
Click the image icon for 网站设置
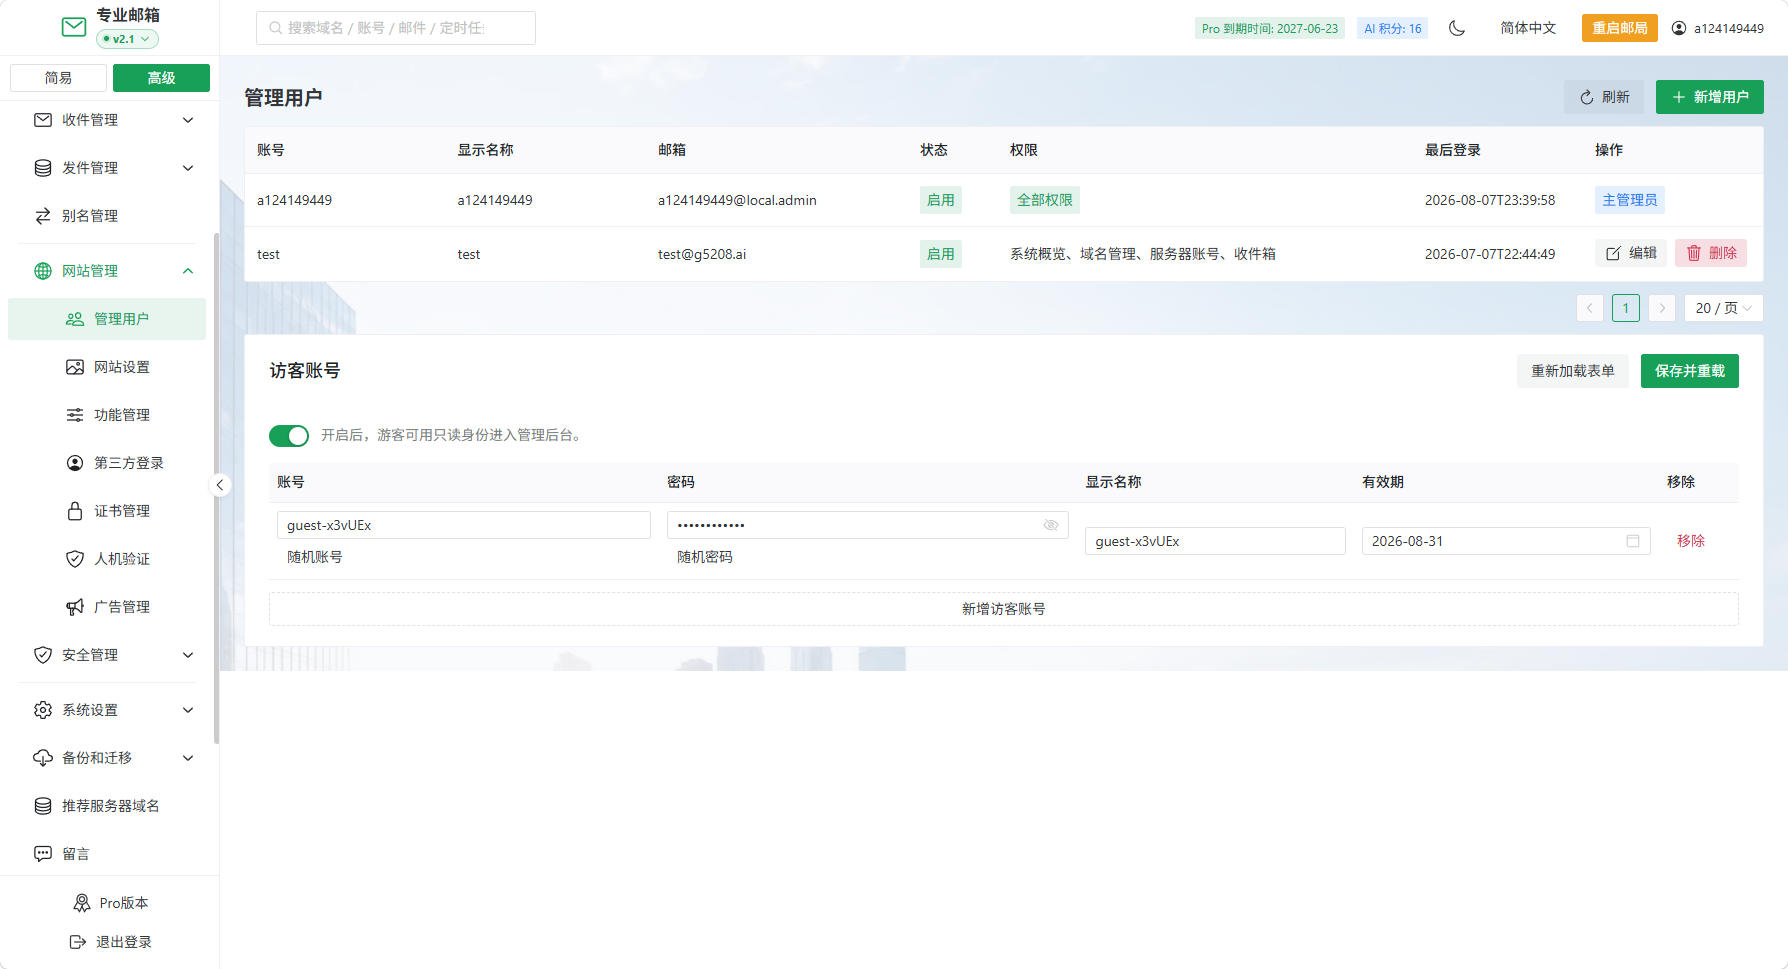pos(75,367)
